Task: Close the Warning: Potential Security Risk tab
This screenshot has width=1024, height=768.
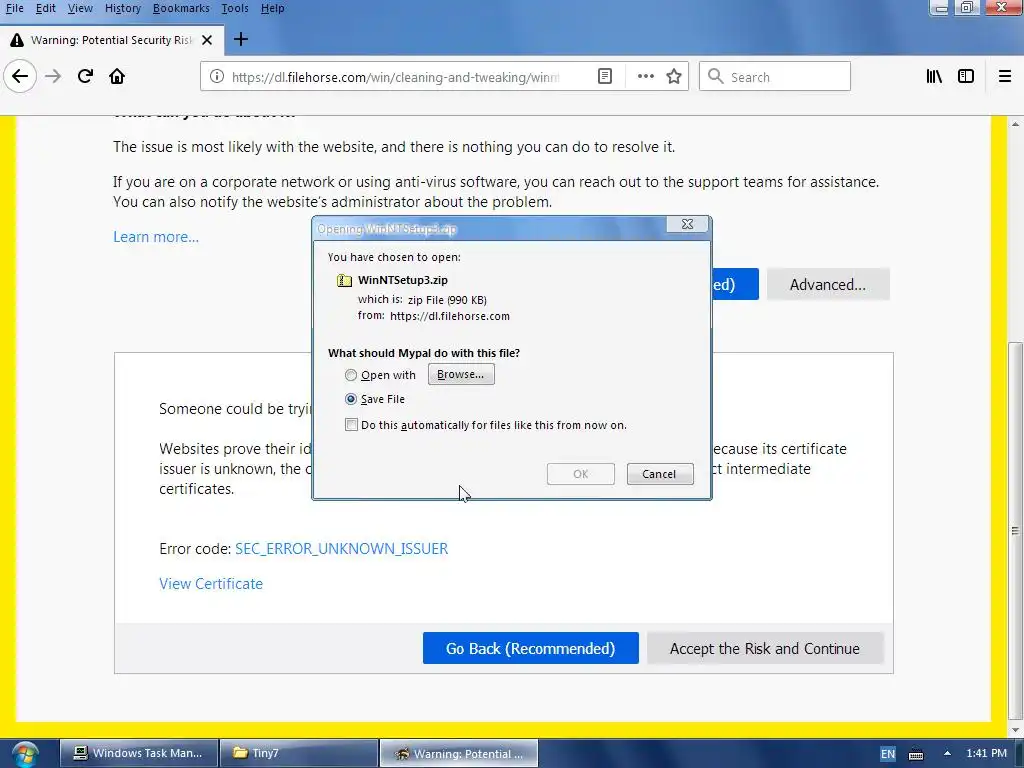Action: point(207,40)
